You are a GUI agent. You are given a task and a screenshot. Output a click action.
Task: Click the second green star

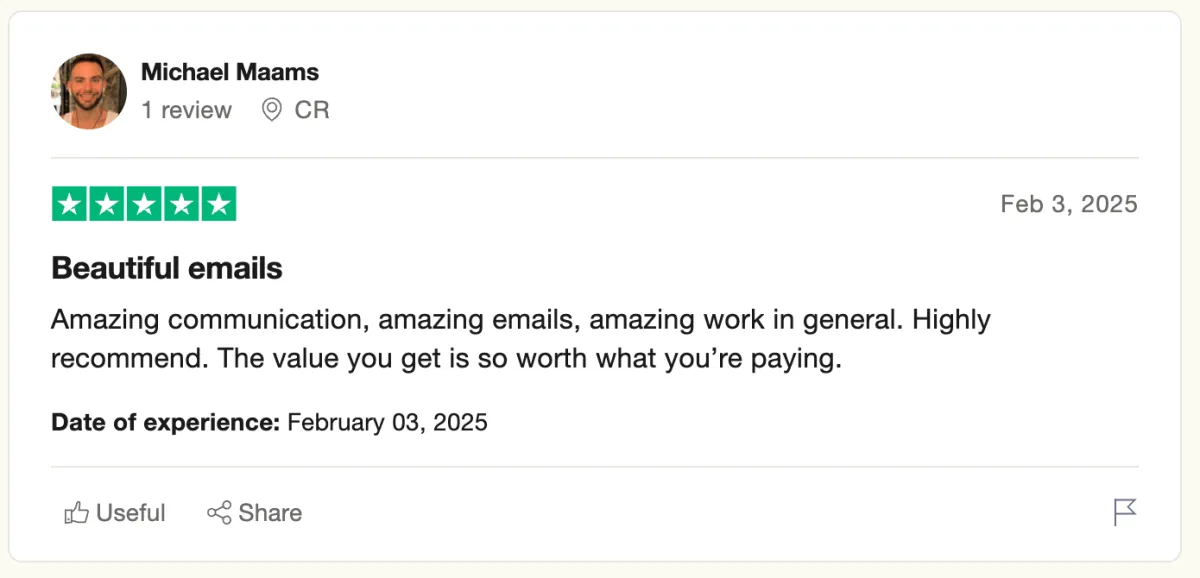click(x=106, y=204)
